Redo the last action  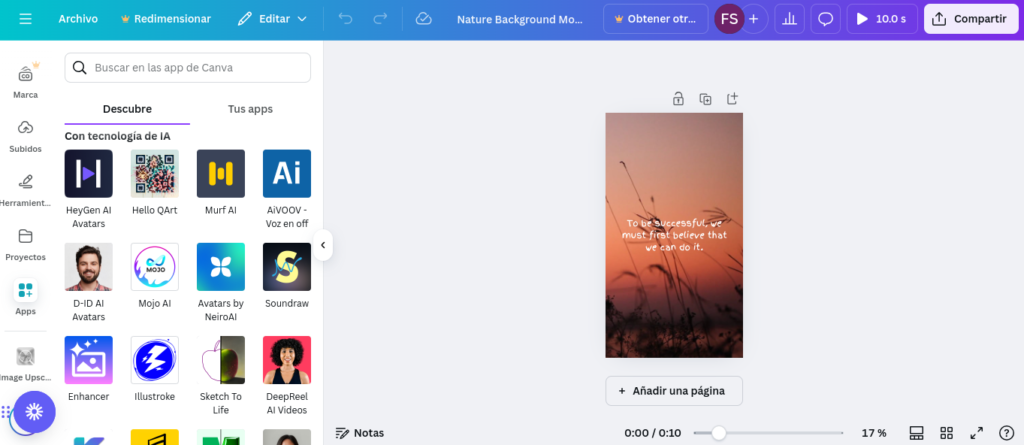pyautogui.click(x=379, y=19)
